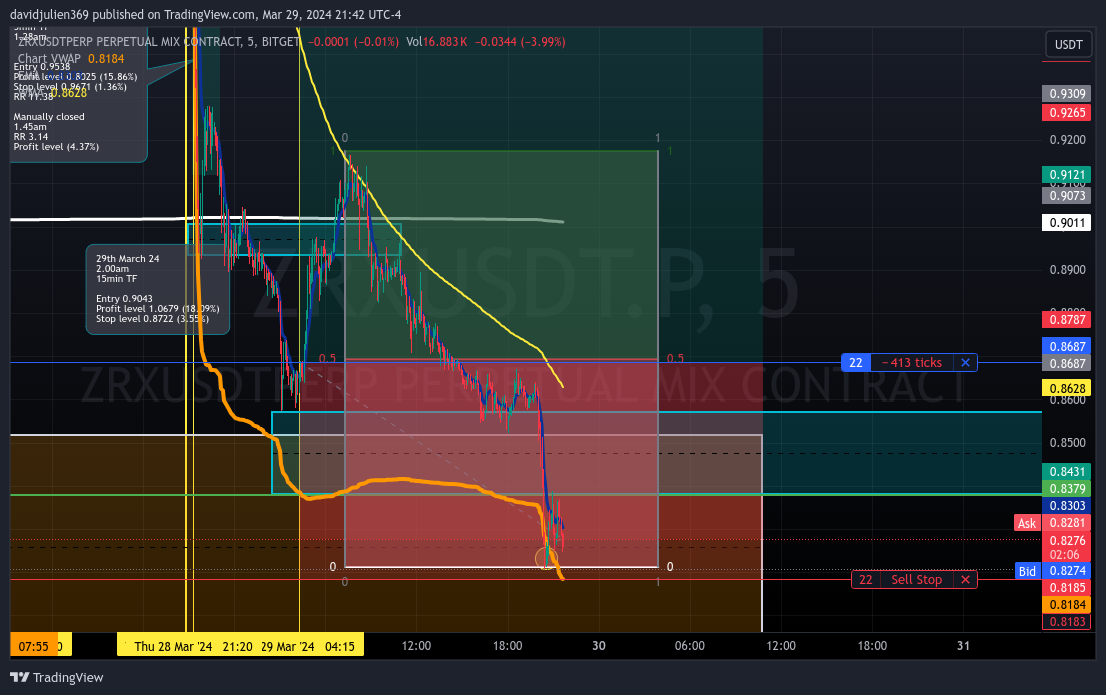
Task: Click the grey 0.8687 price label
Action: (1066, 363)
